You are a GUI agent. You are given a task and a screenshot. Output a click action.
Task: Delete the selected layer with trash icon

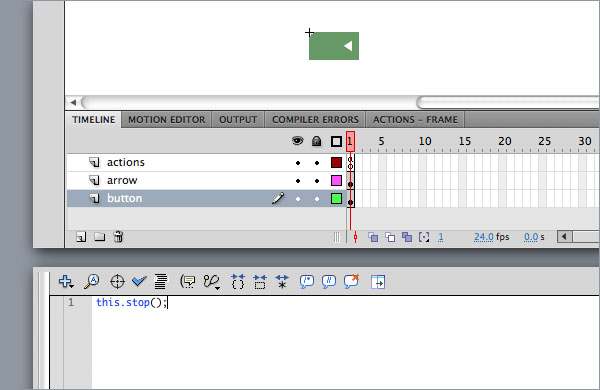tap(118, 237)
